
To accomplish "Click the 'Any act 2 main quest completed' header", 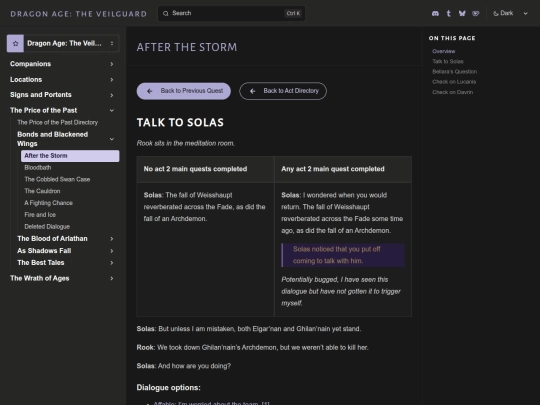I will (x=333, y=169).
